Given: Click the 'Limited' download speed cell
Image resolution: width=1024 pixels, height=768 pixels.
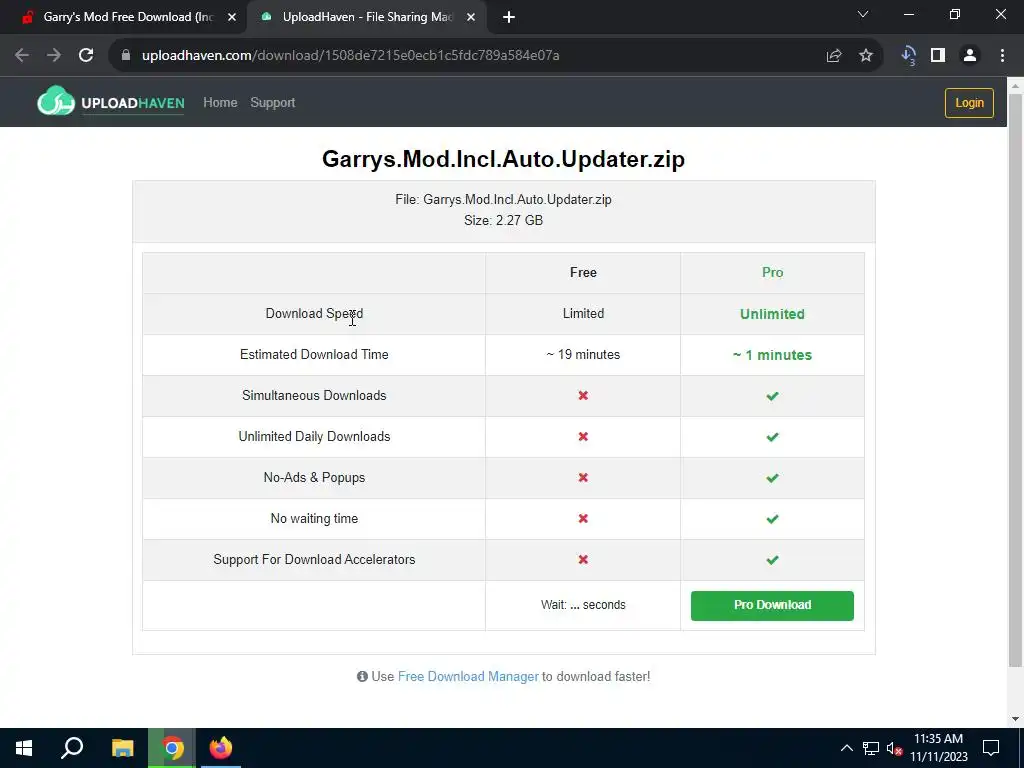Looking at the screenshot, I should point(583,313).
